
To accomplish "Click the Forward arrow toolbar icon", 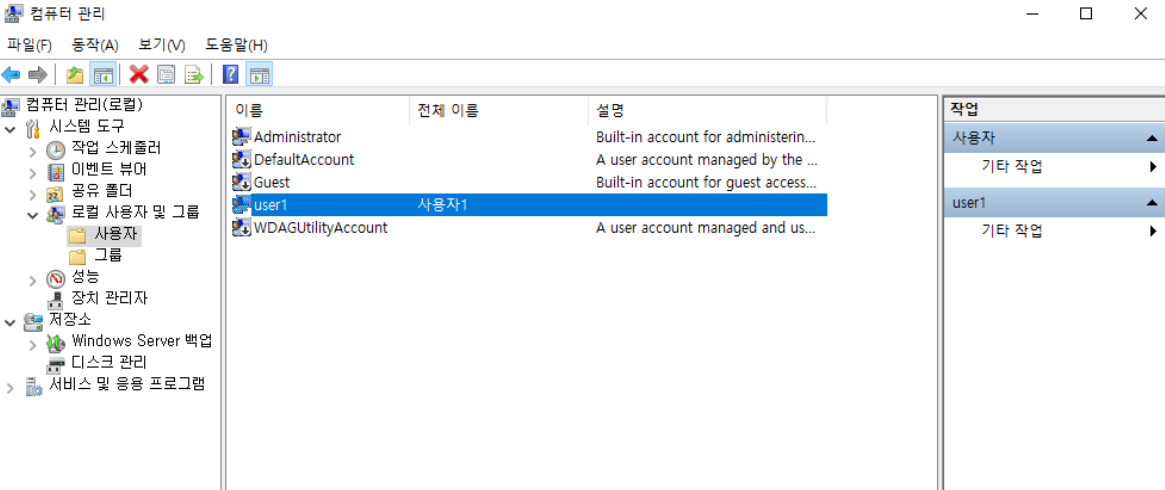I will click(37, 74).
